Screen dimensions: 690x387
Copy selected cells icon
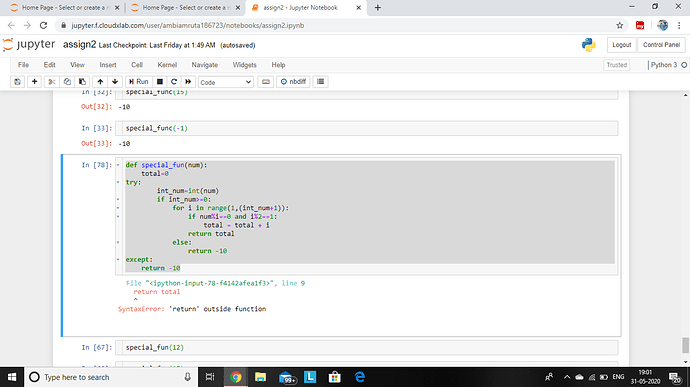(67, 82)
